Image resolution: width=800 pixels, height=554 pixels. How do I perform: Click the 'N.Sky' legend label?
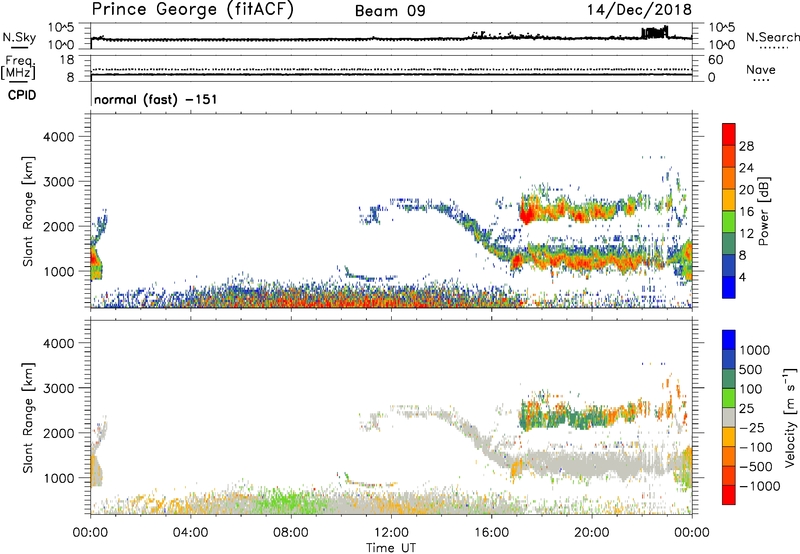click(19, 37)
